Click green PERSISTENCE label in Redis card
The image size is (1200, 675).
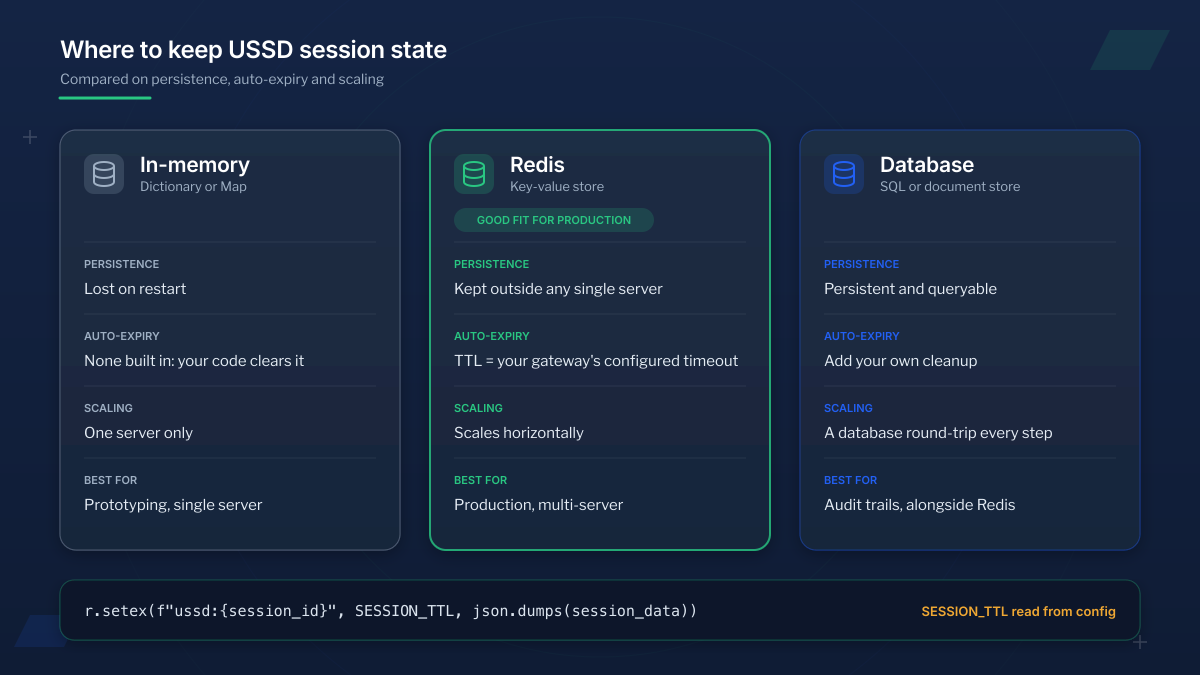coord(491,264)
